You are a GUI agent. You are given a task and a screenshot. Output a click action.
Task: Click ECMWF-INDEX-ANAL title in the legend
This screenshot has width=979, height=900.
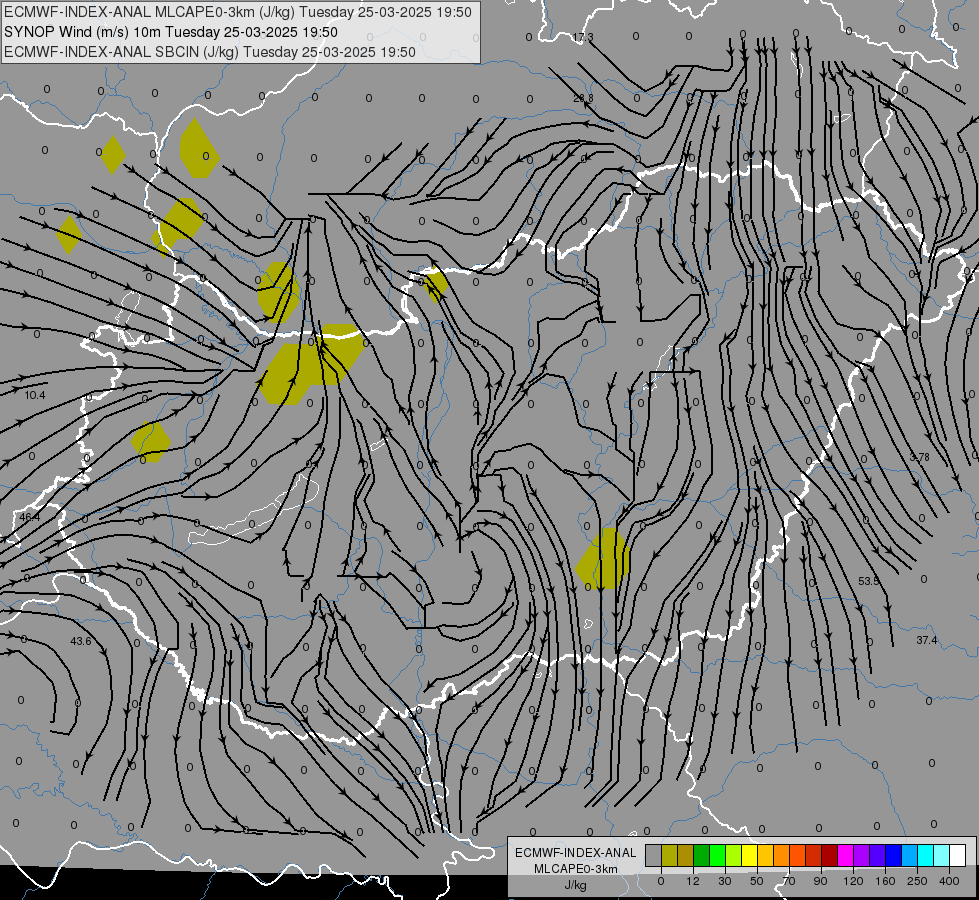pos(576,853)
